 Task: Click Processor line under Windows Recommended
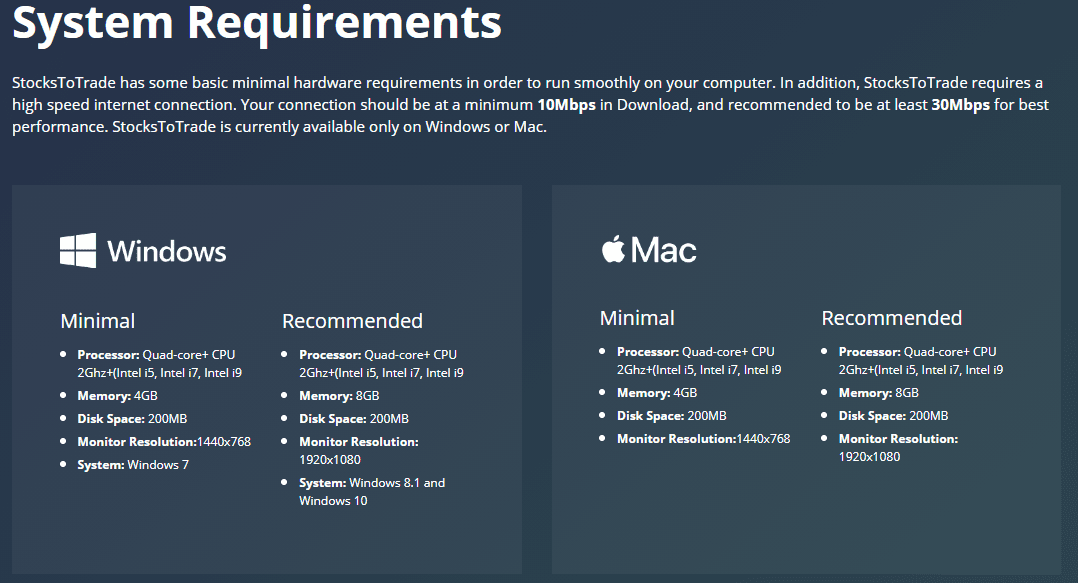pyautogui.click(x=382, y=364)
